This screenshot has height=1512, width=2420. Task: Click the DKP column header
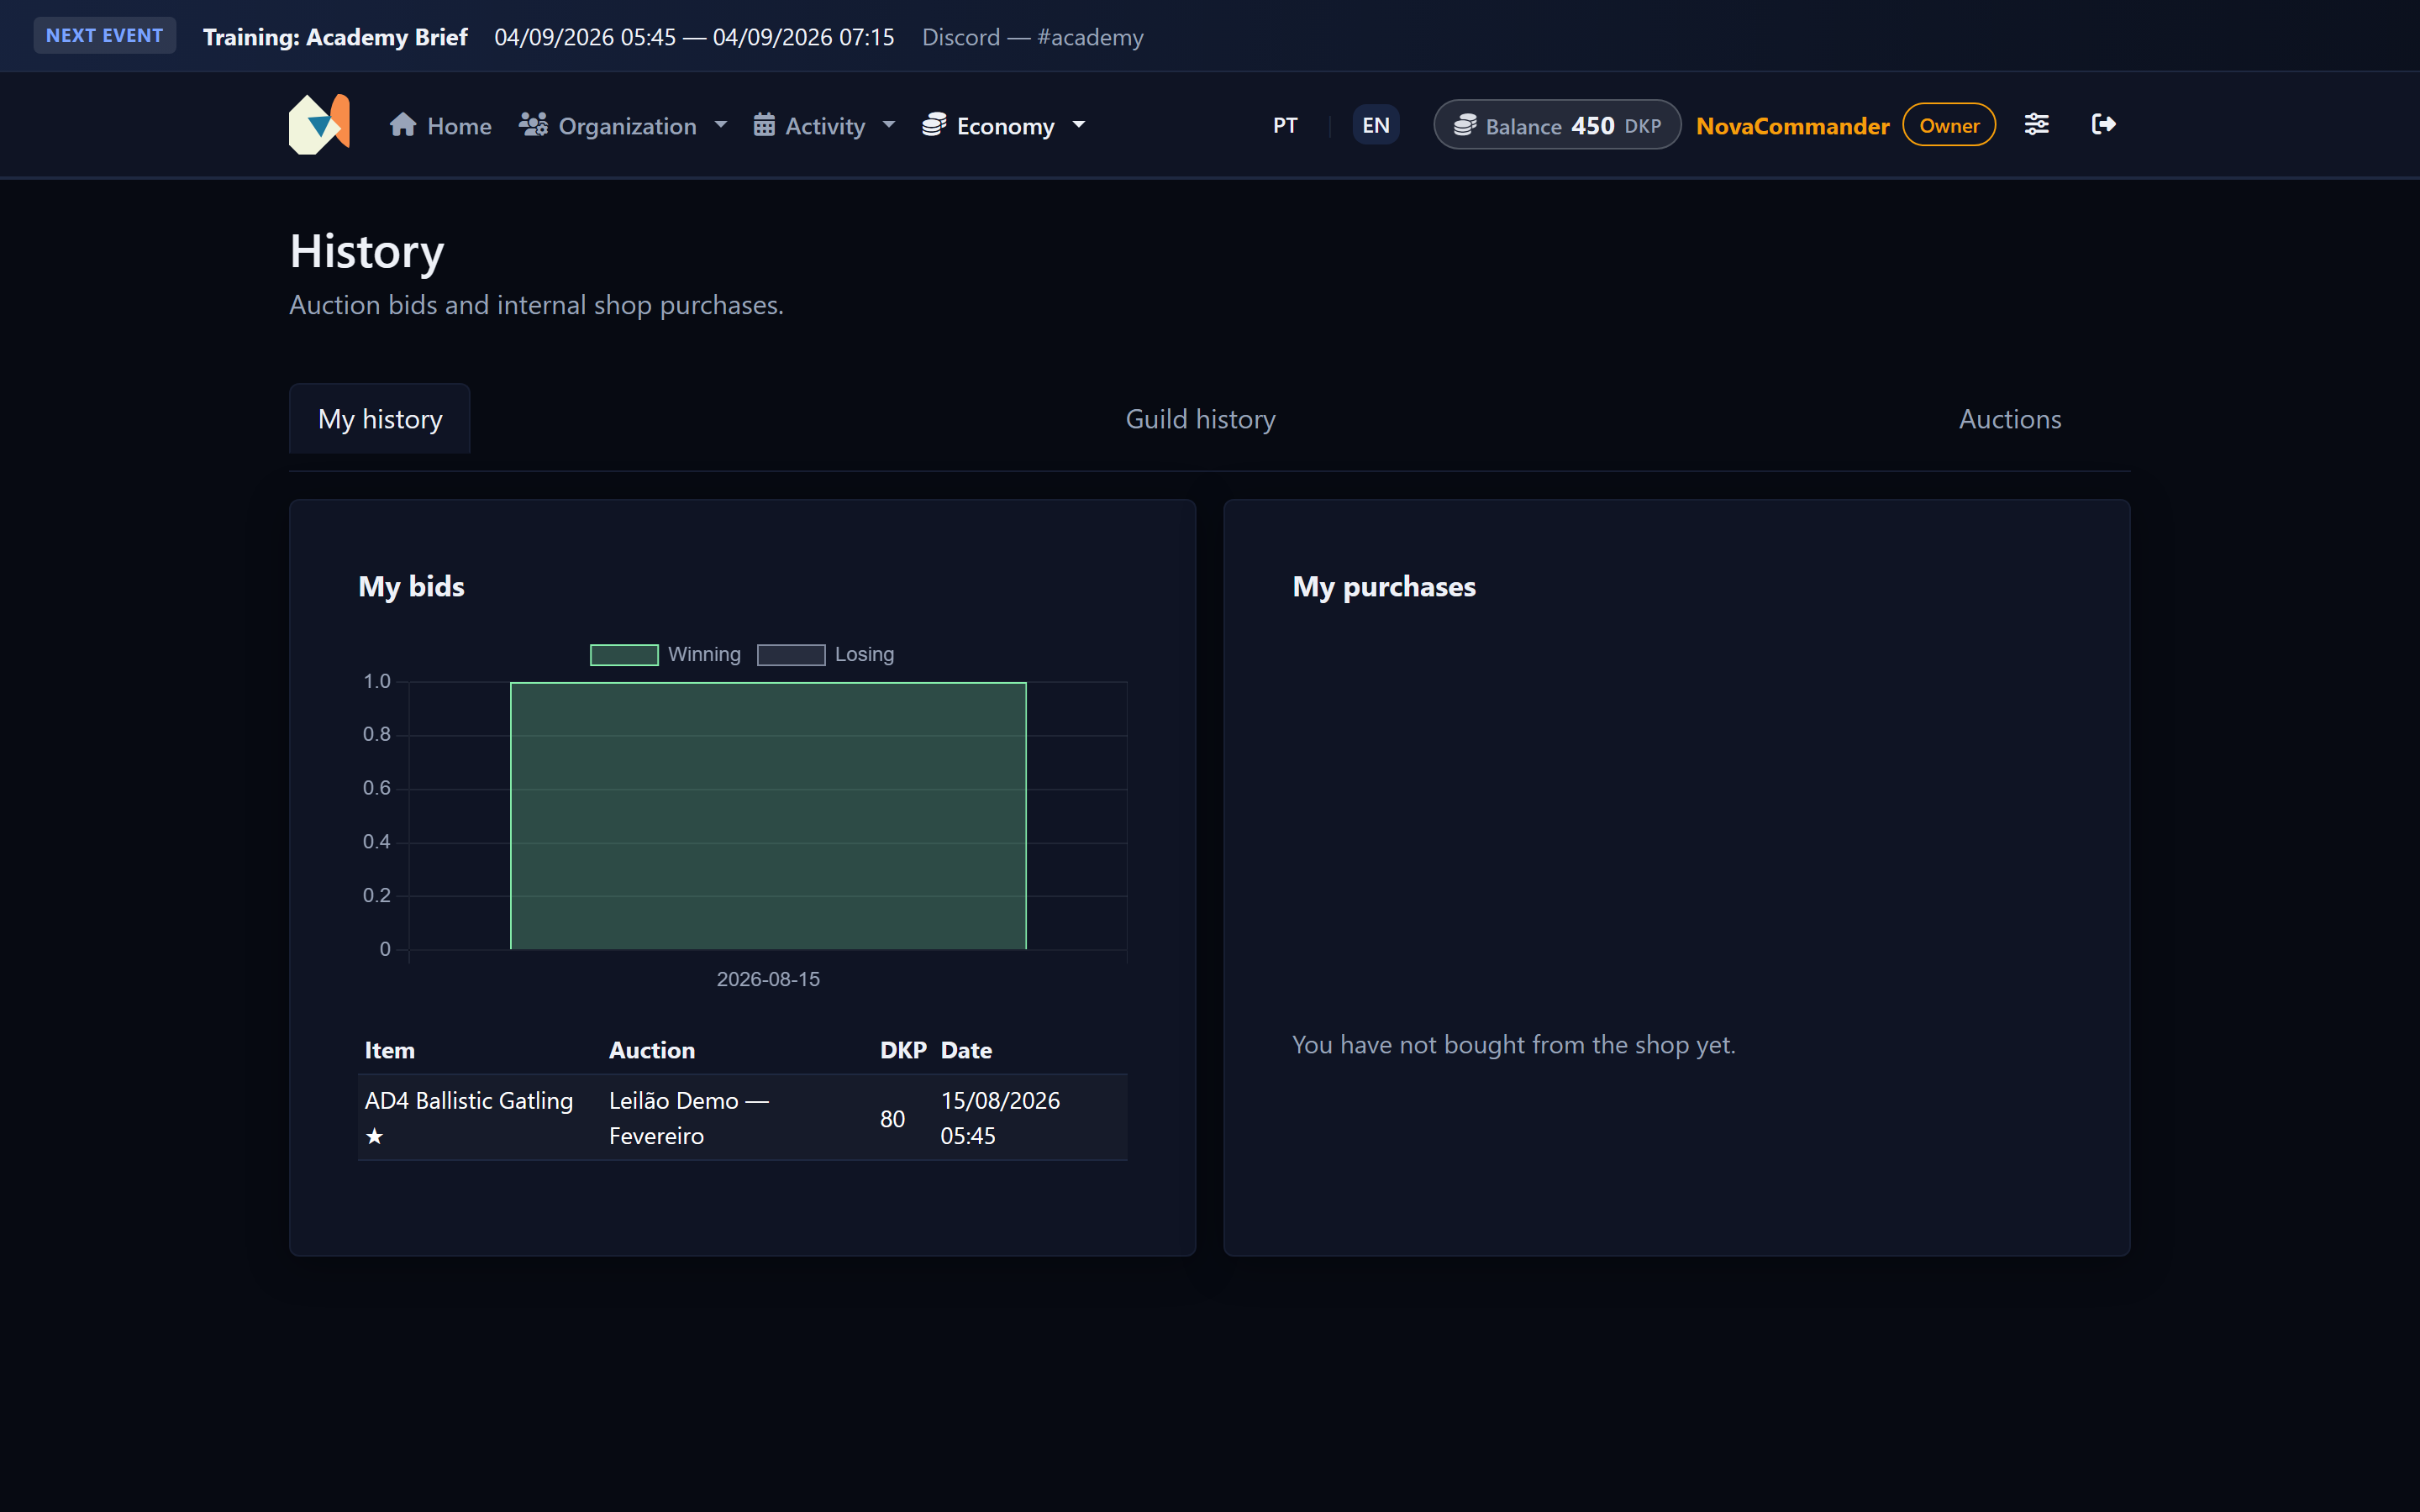pyautogui.click(x=903, y=1050)
